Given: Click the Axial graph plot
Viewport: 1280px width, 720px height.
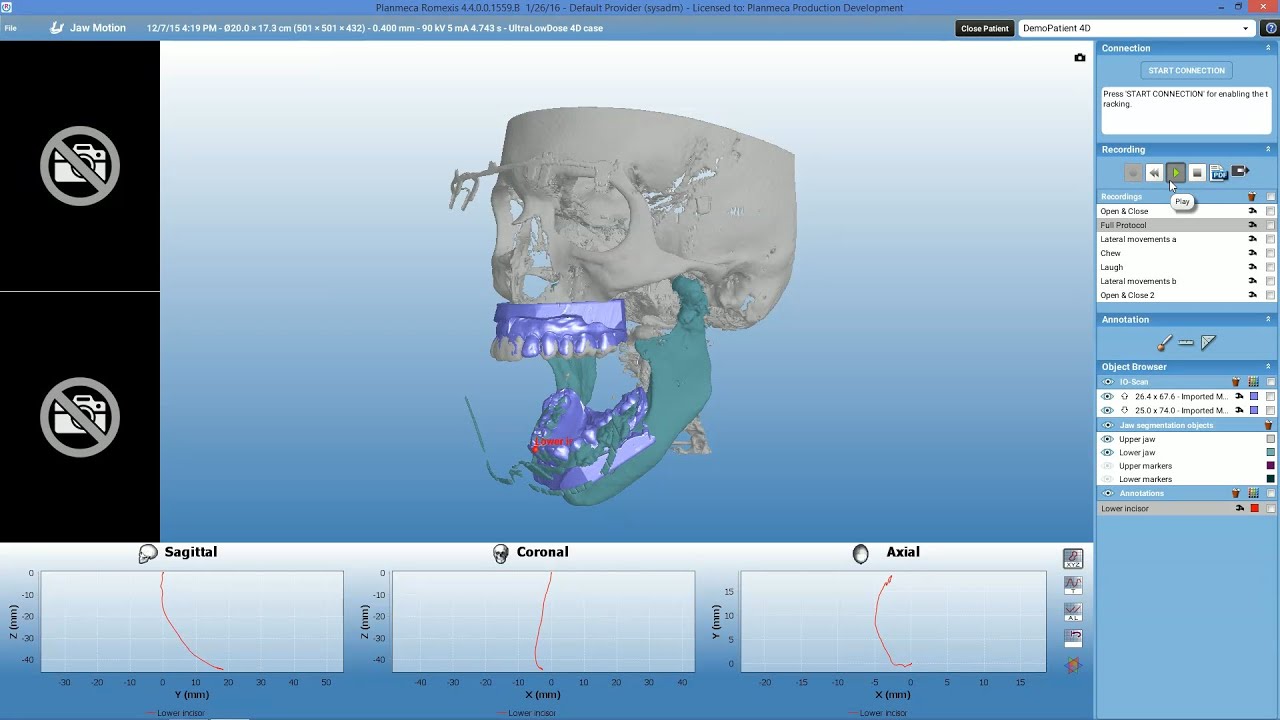Looking at the screenshot, I should [x=893, y=621].
